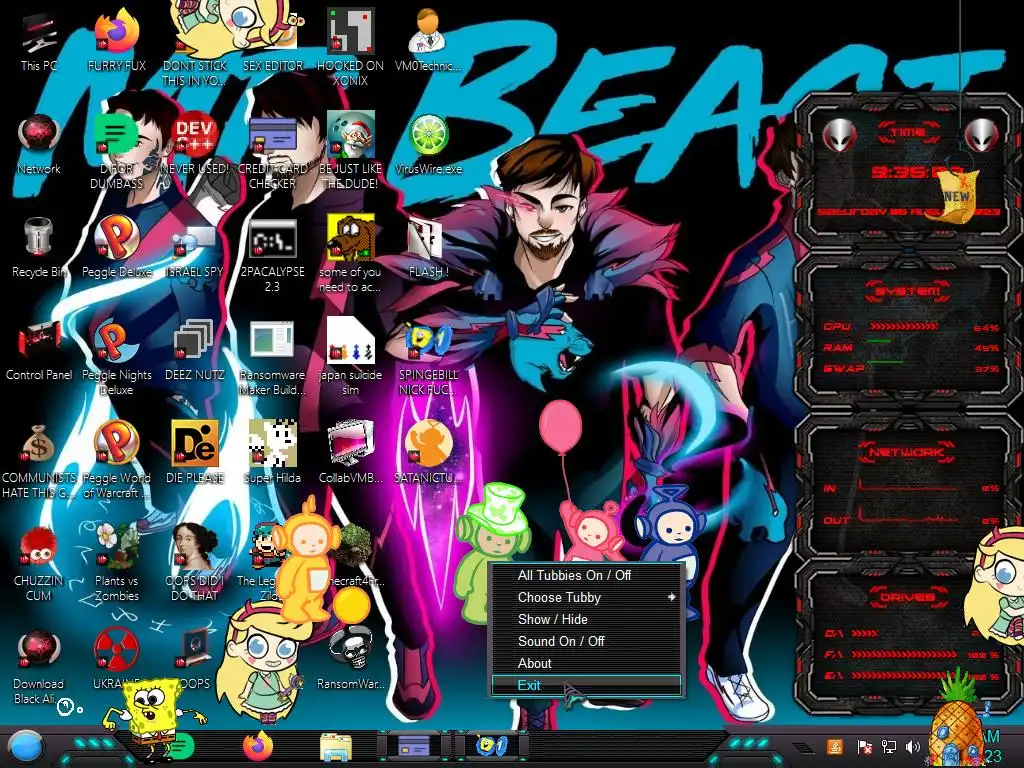Click the orange Java tray icon

point(835,746)
